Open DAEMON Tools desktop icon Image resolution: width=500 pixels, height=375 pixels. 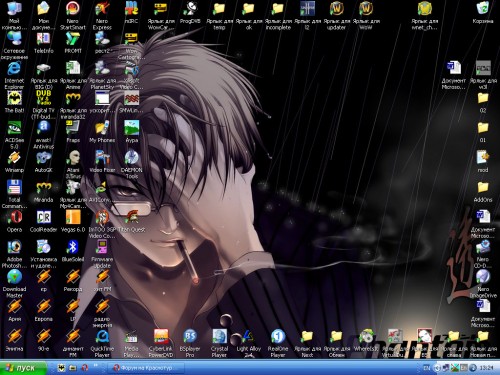pos(131,158)
